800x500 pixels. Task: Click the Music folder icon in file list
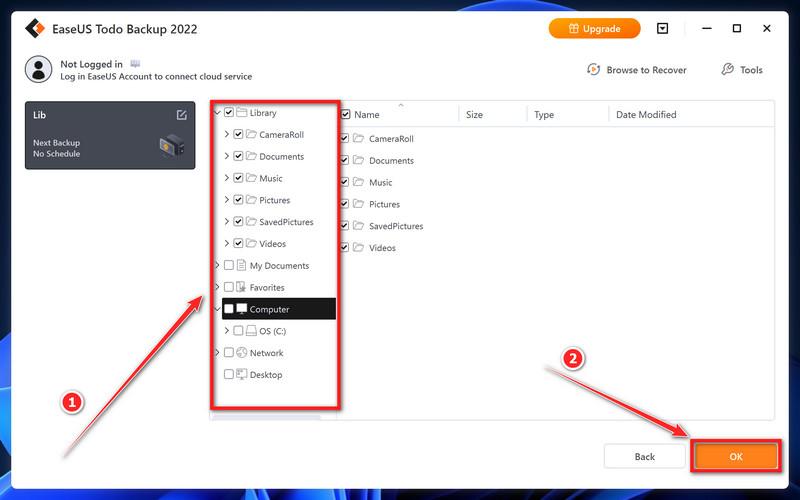(x=358, y=182)
